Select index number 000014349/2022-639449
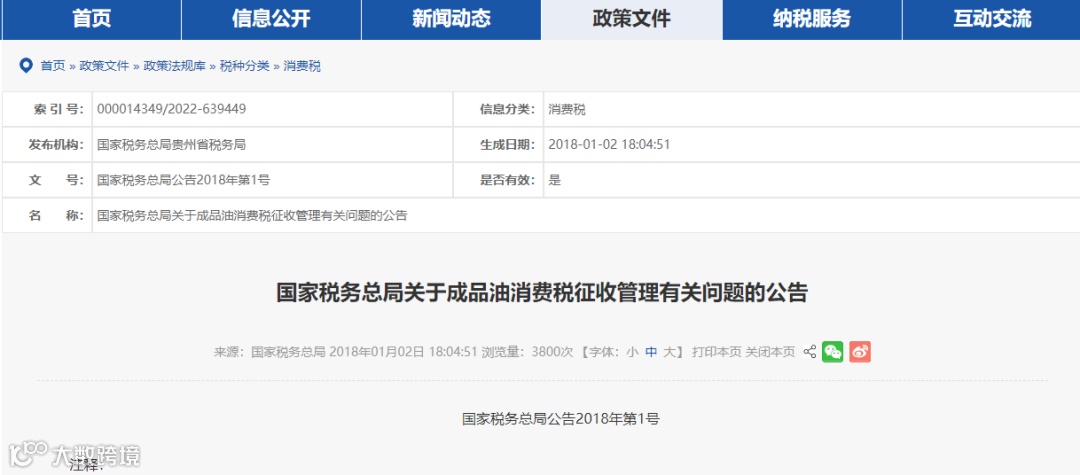Viewport: 1080px width, 475px height. pyautogui.click(x=172, y=109)
